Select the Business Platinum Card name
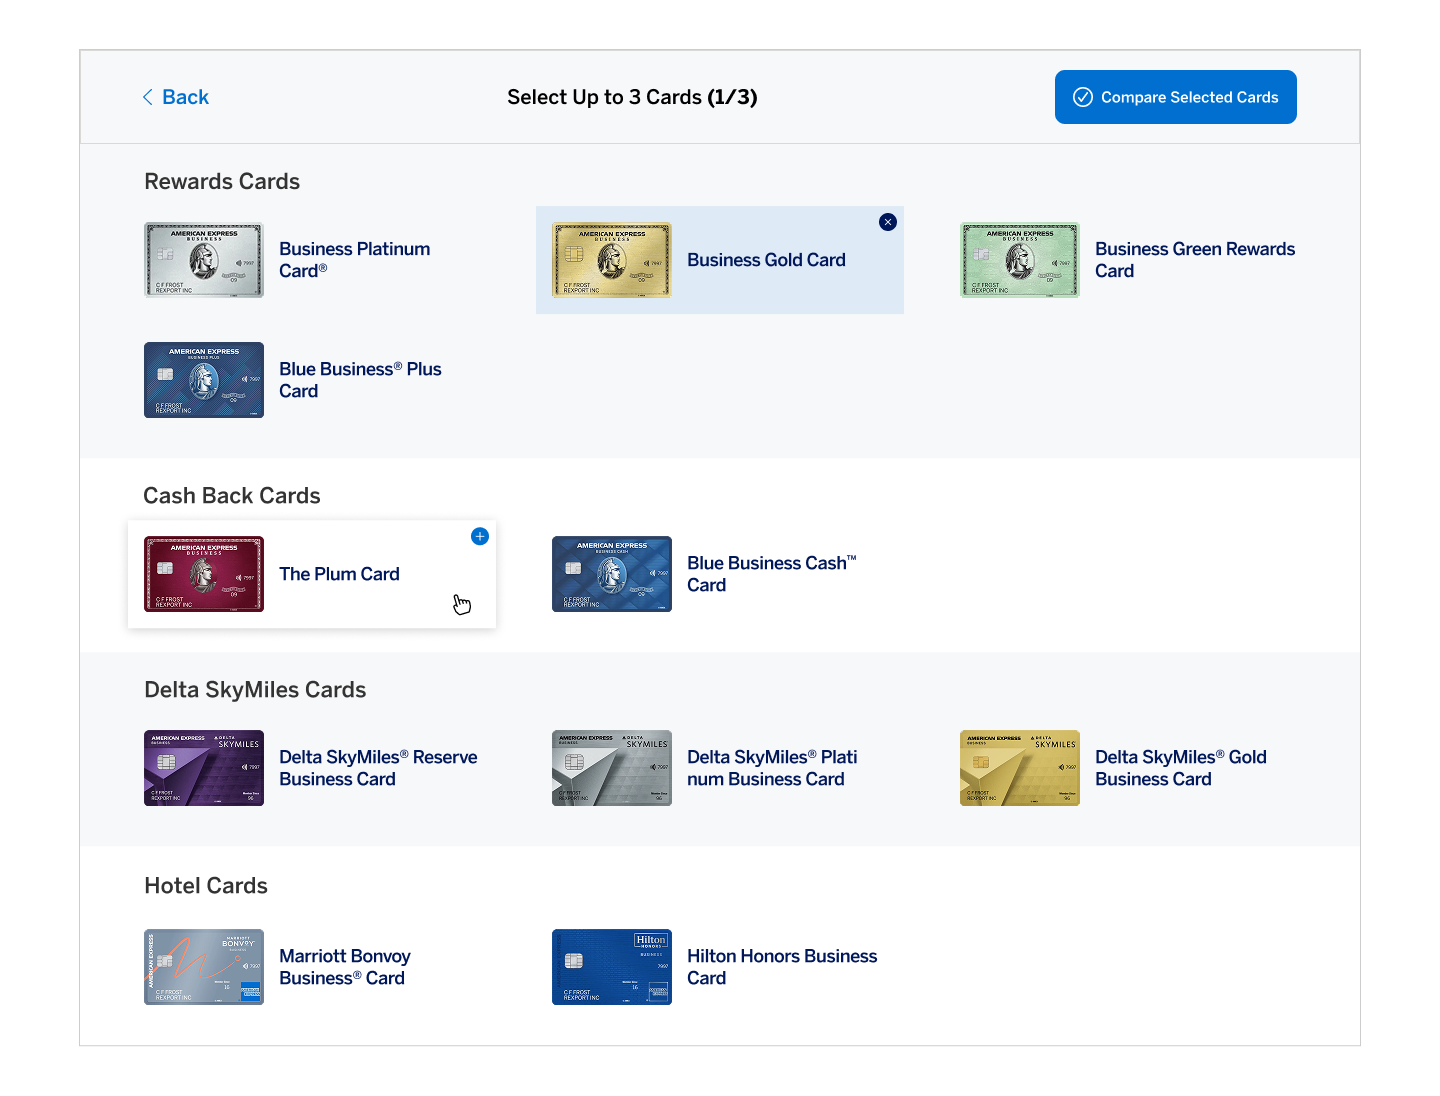The image size is (1440, 1096). point(355,260)
